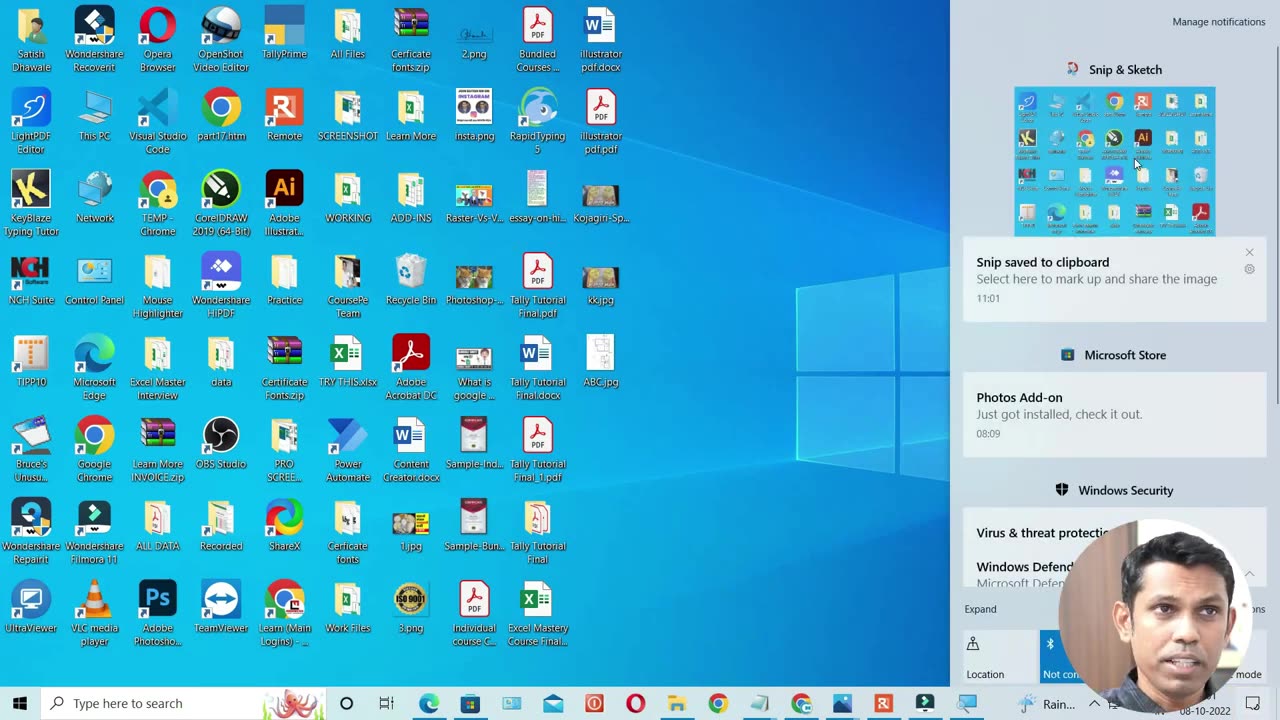Open the Photos Add-on notification

coord(1115,415)
